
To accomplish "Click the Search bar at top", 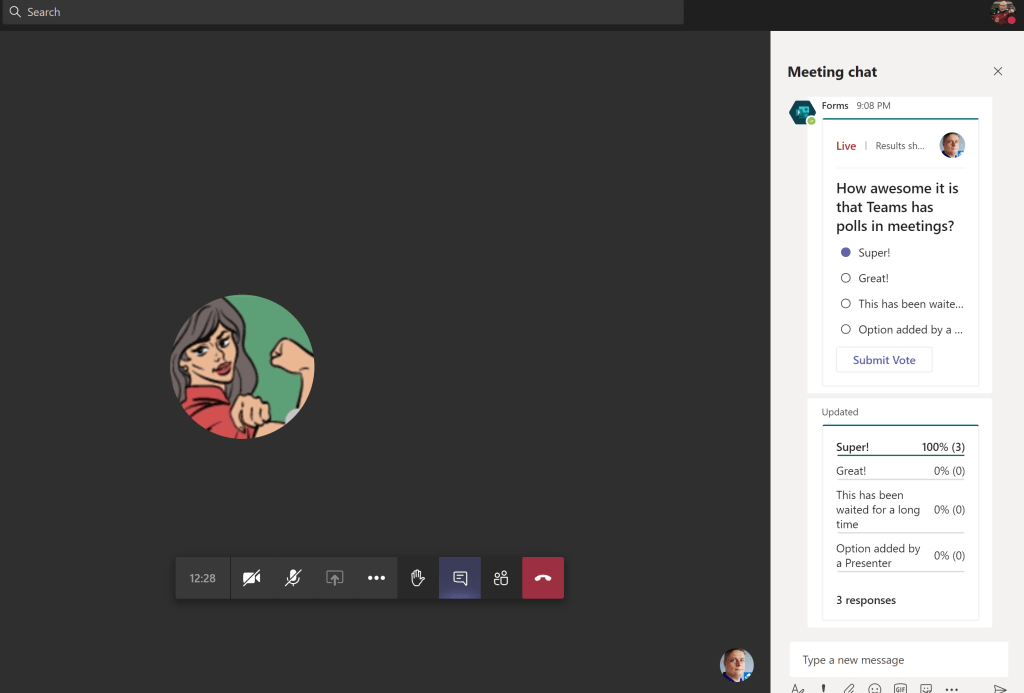I will point(342,12).
